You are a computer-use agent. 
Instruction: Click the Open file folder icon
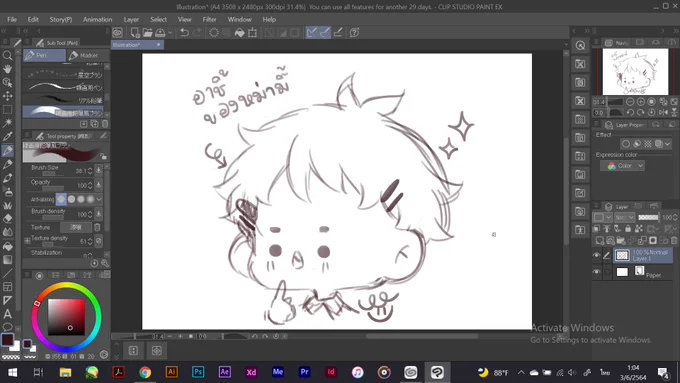(147, 33)
